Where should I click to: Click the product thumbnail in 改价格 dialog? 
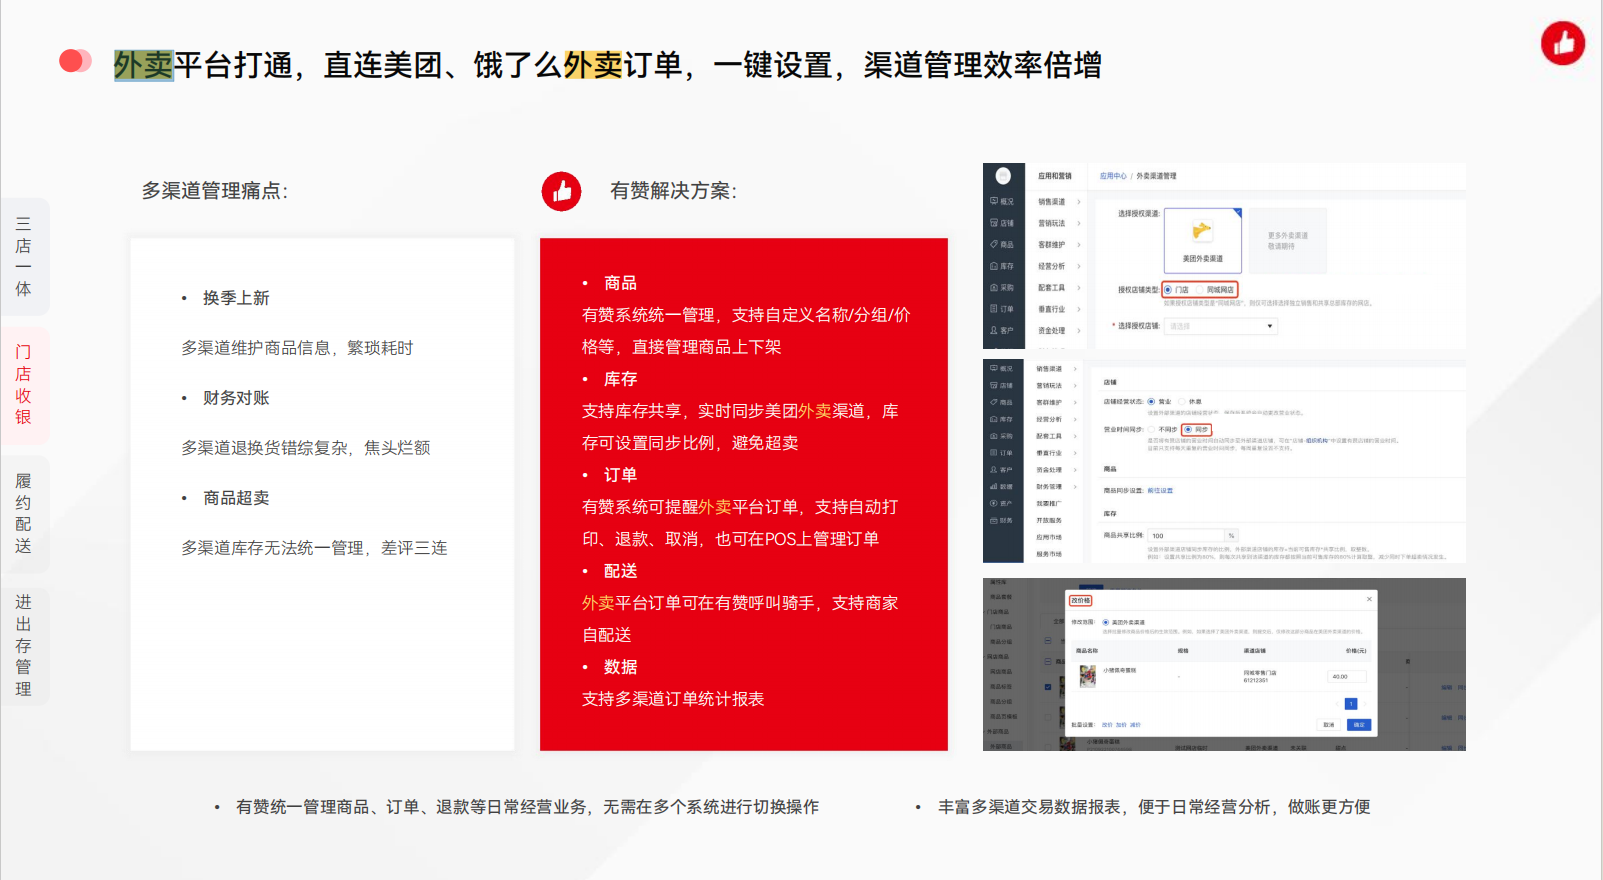[x=1088, y=677]
